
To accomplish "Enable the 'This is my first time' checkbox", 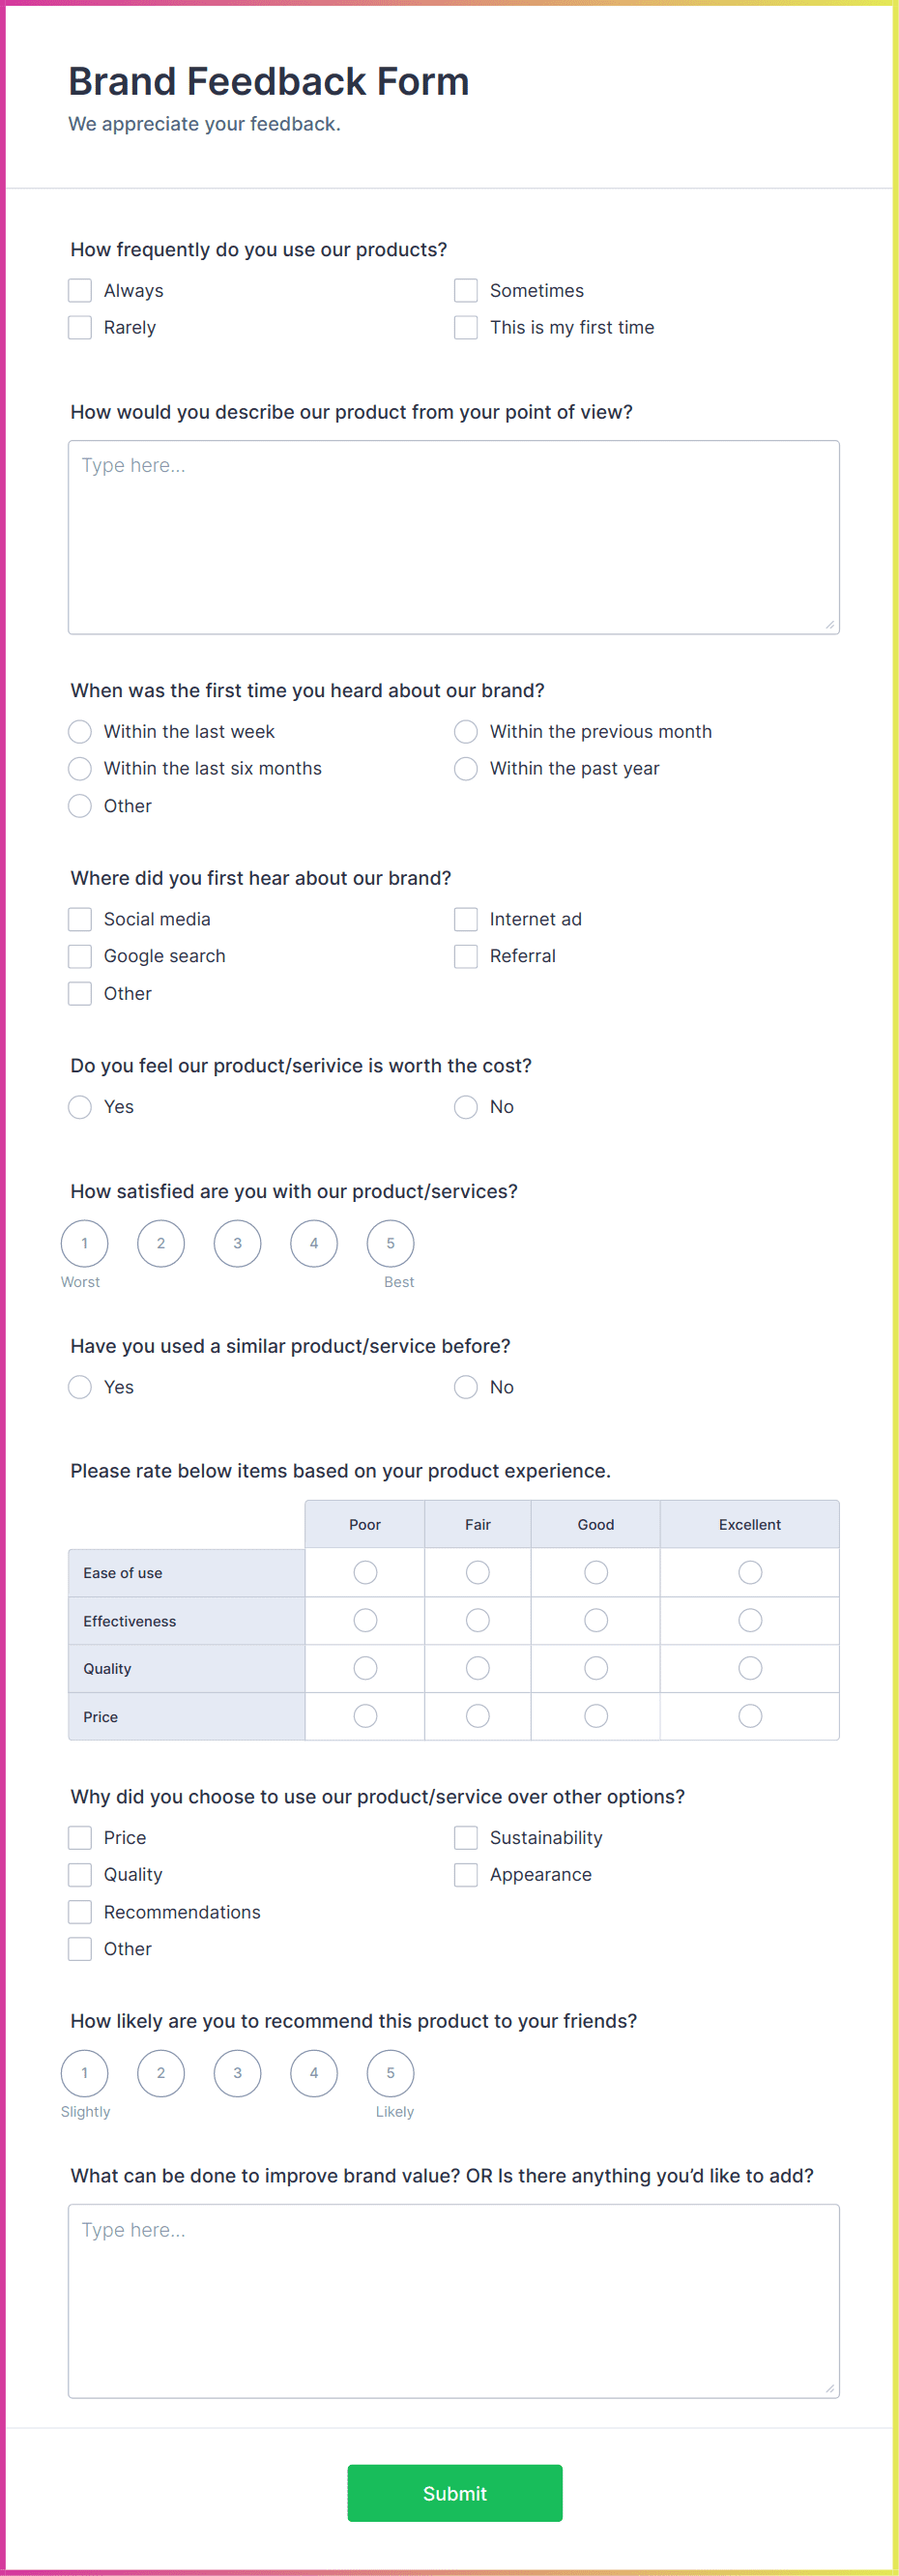I will coord(466,327).
